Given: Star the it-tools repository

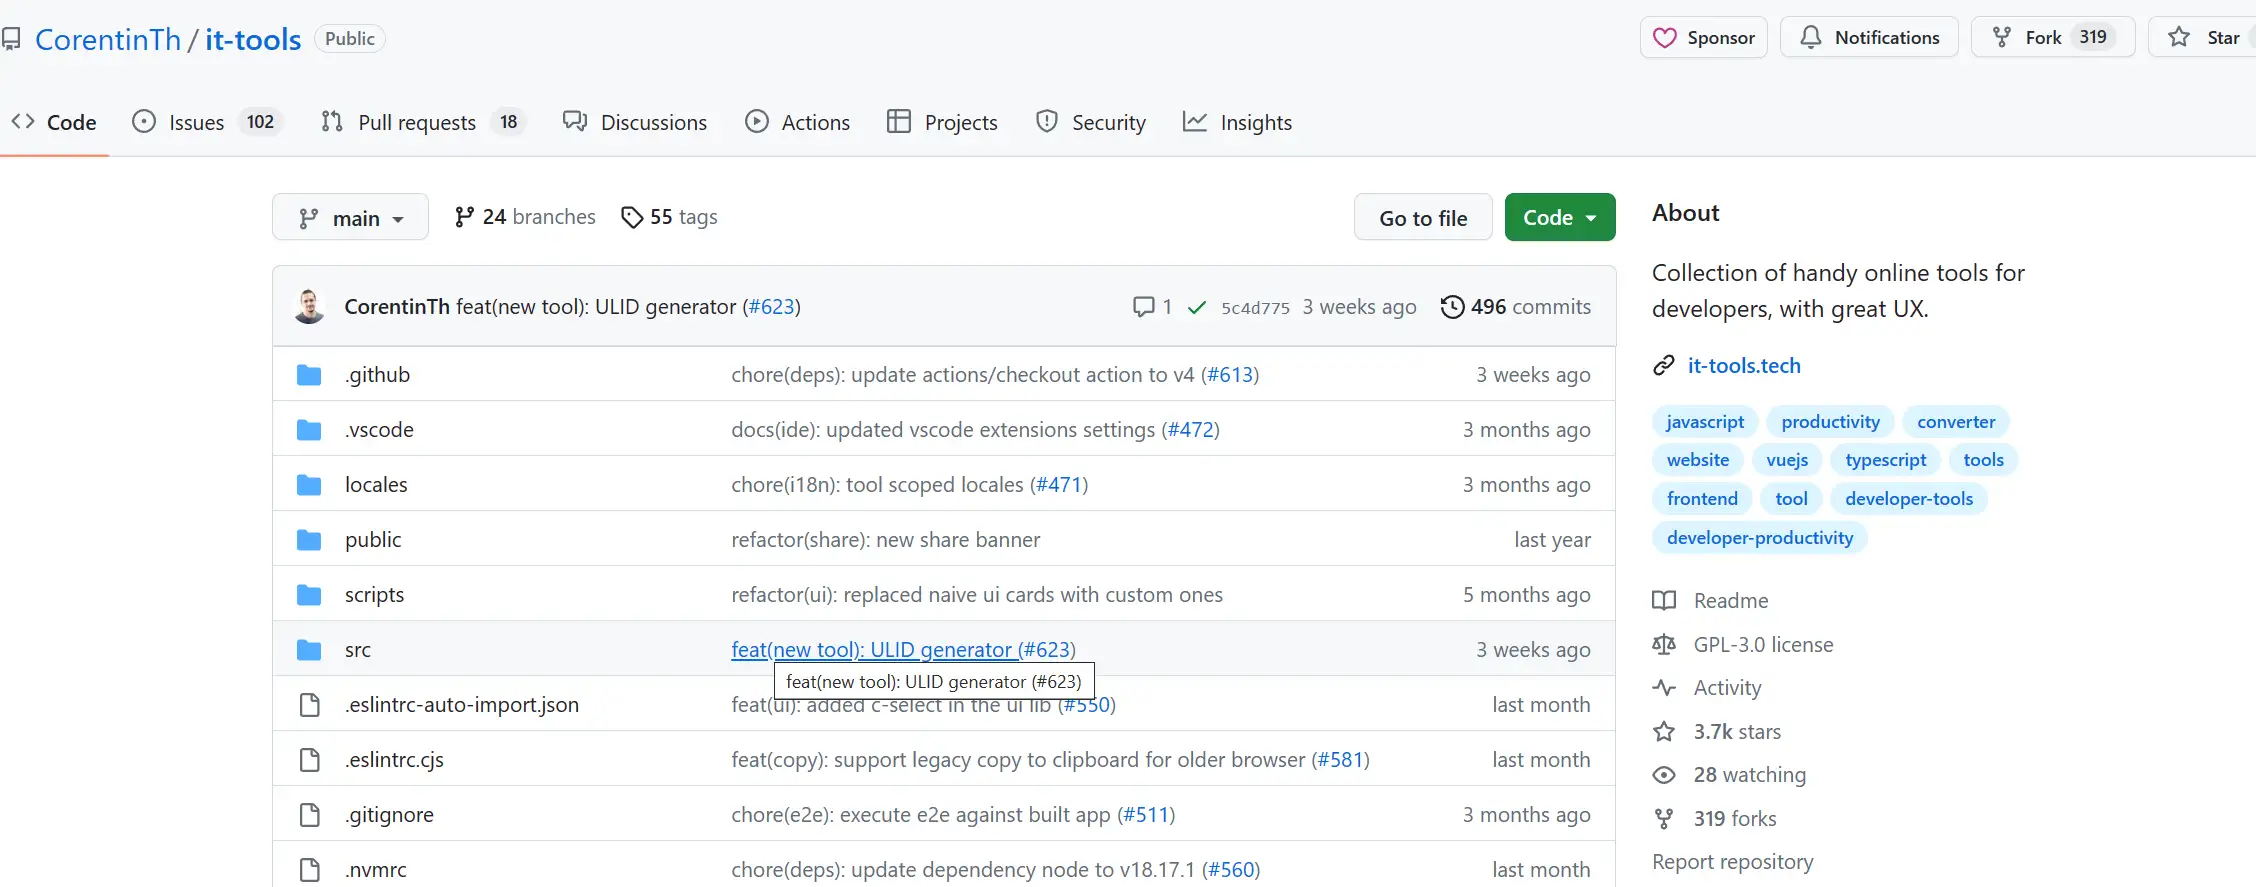Looking at the screenshot, I should tap(2204, 38).
